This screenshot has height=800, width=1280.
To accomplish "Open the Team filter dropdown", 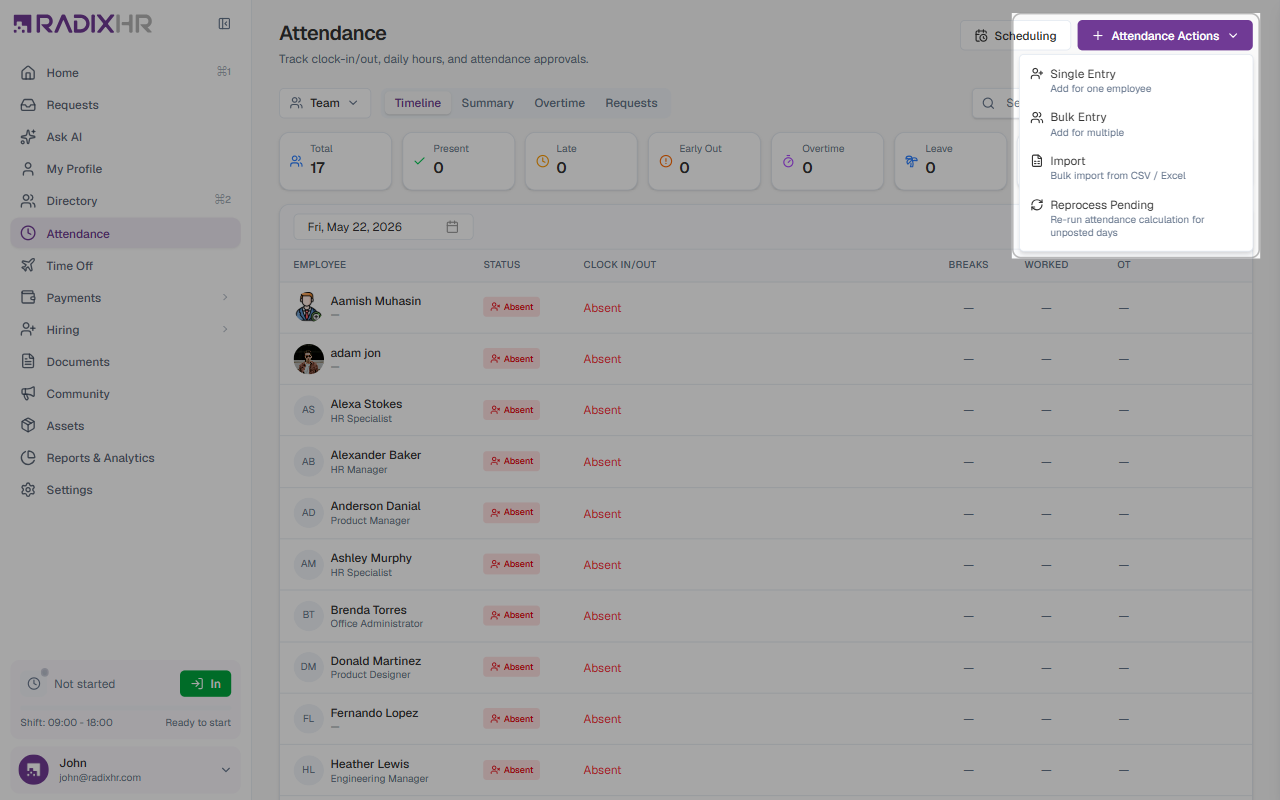I will point(325,103).
